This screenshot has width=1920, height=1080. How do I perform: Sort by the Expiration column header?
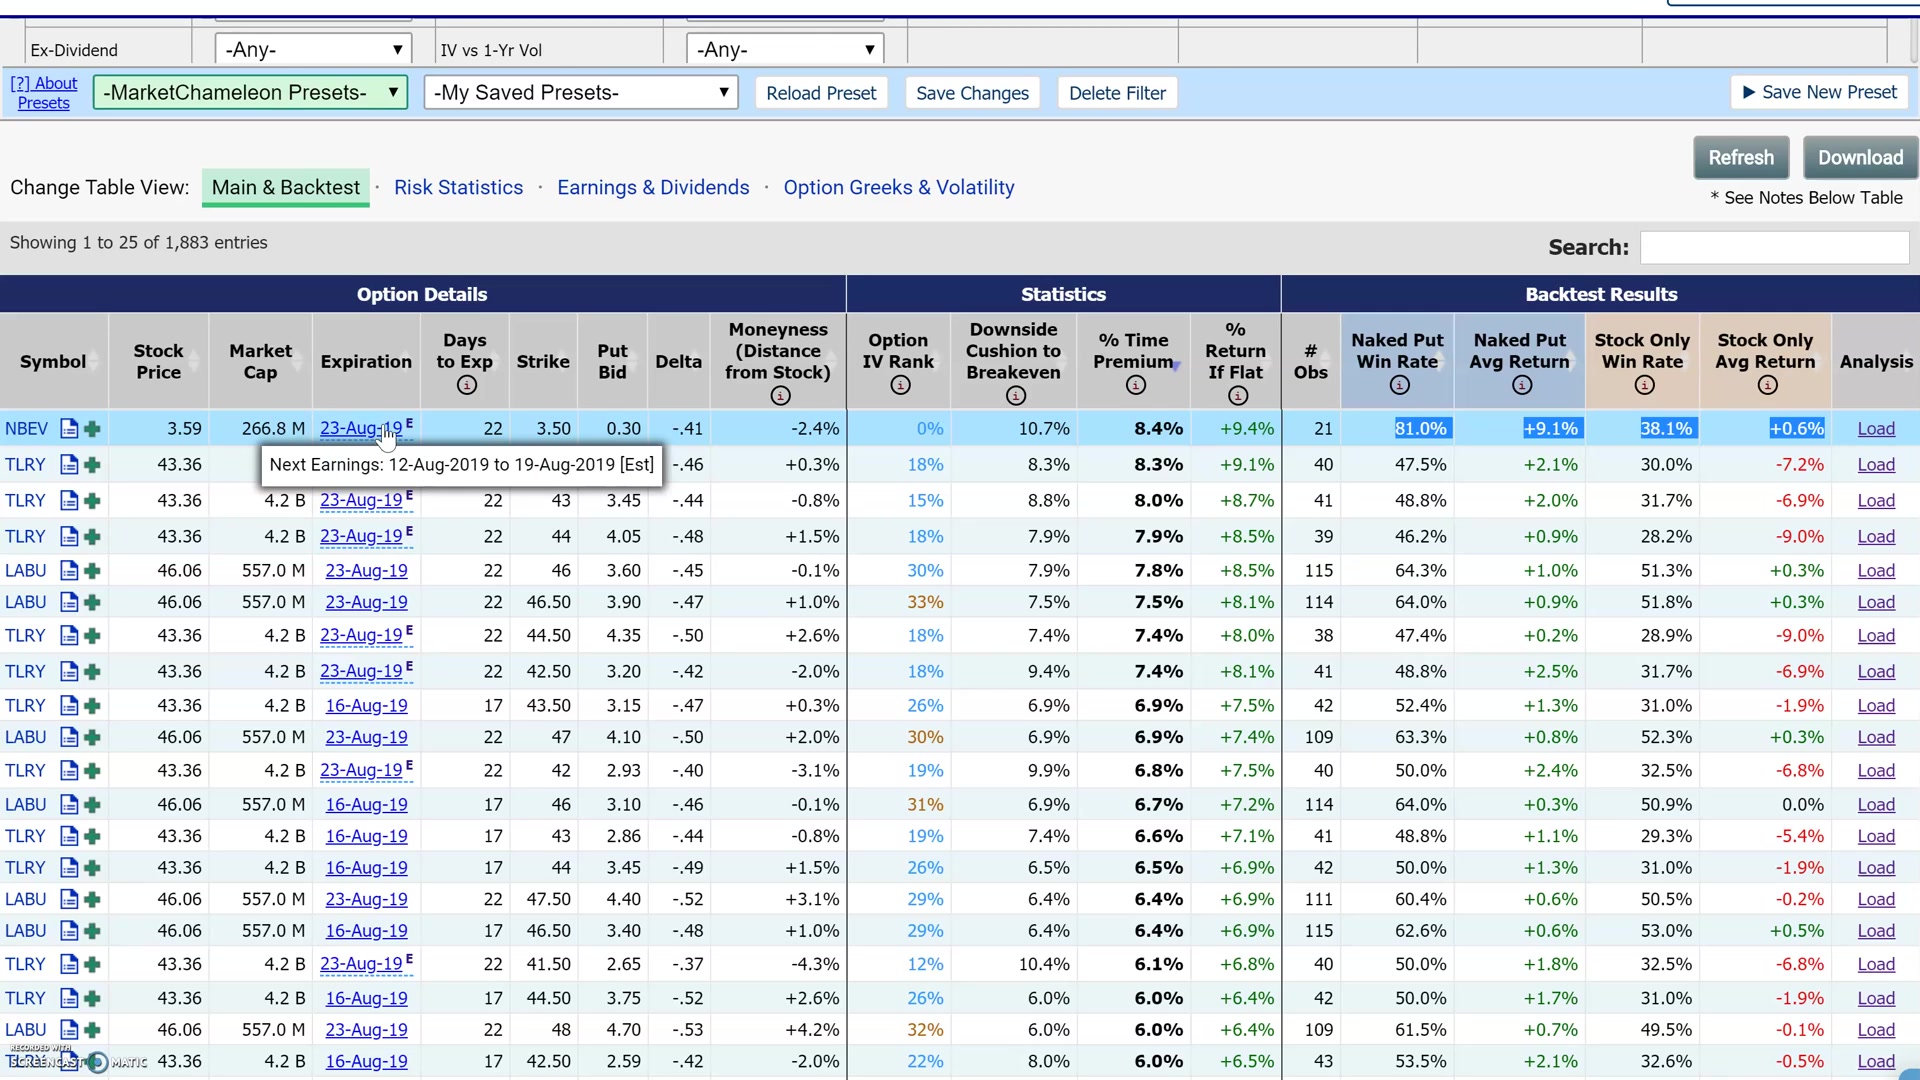pos(366,362)
